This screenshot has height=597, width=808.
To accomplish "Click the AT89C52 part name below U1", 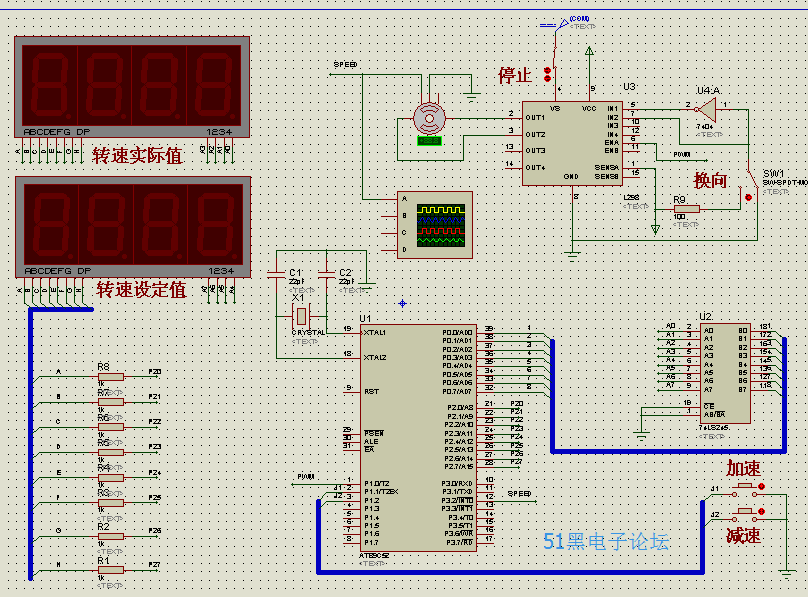I will point(374,556).
